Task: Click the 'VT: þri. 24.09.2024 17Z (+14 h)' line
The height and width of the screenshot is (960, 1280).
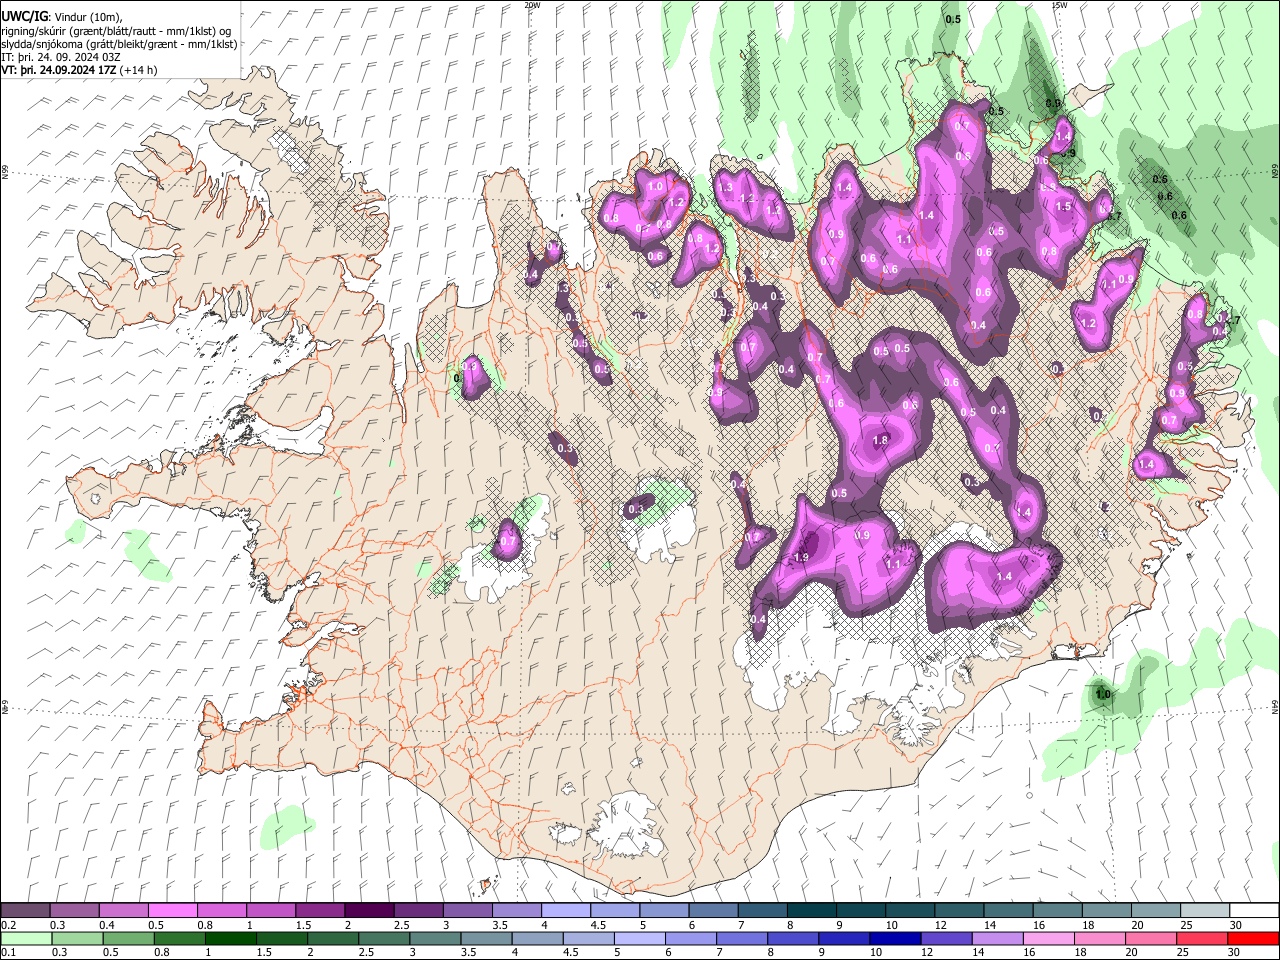Action: pyautogui.click(x=79, y=70)
